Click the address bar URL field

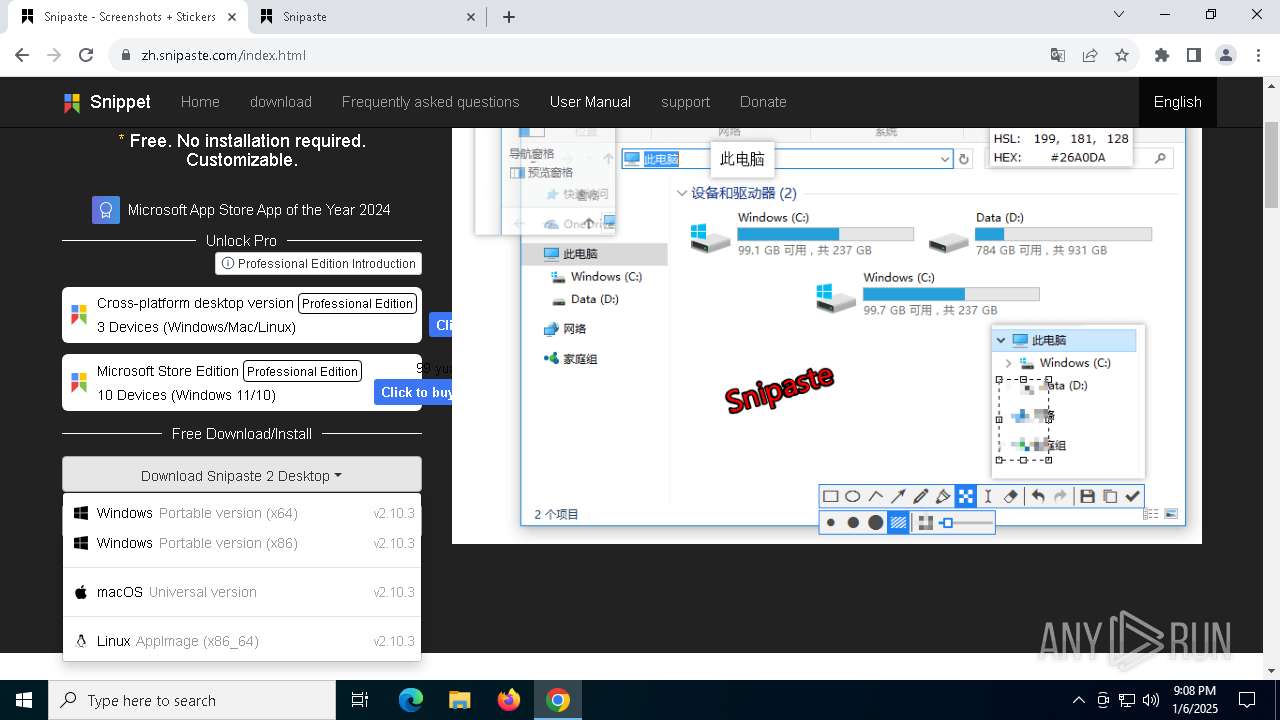coord(590,55)
